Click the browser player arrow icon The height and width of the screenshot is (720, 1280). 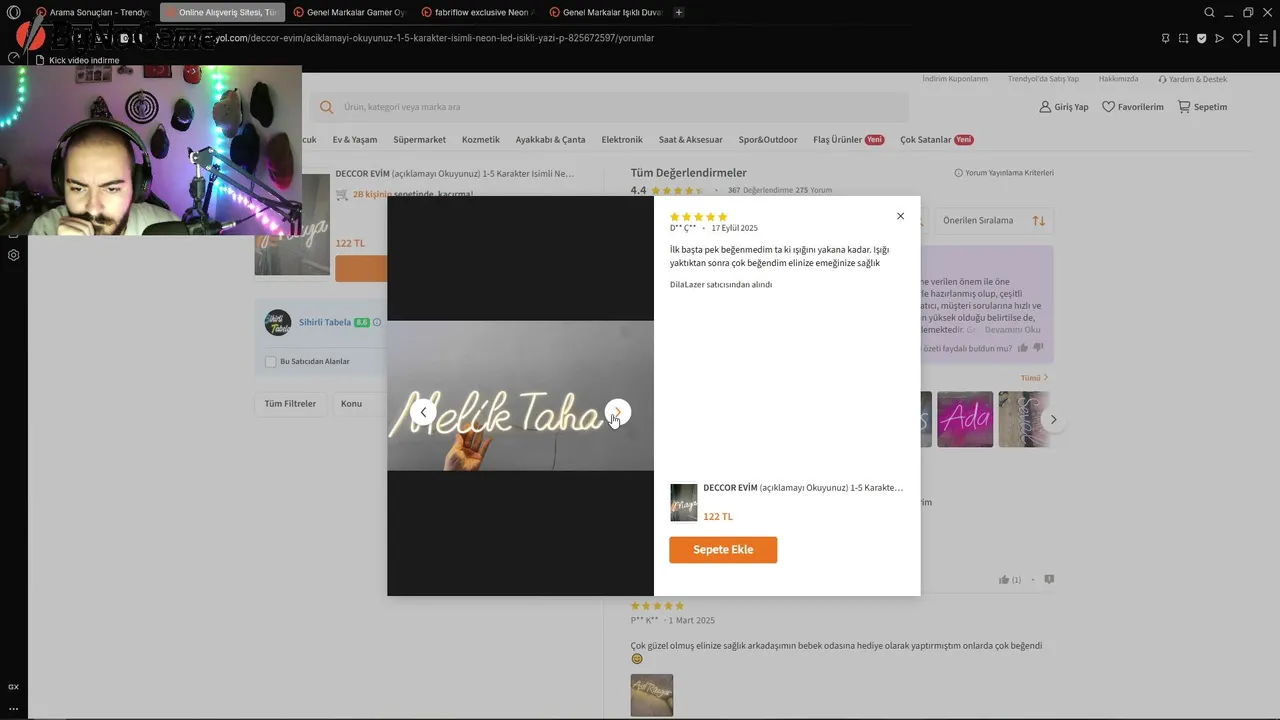[1219, 38]
